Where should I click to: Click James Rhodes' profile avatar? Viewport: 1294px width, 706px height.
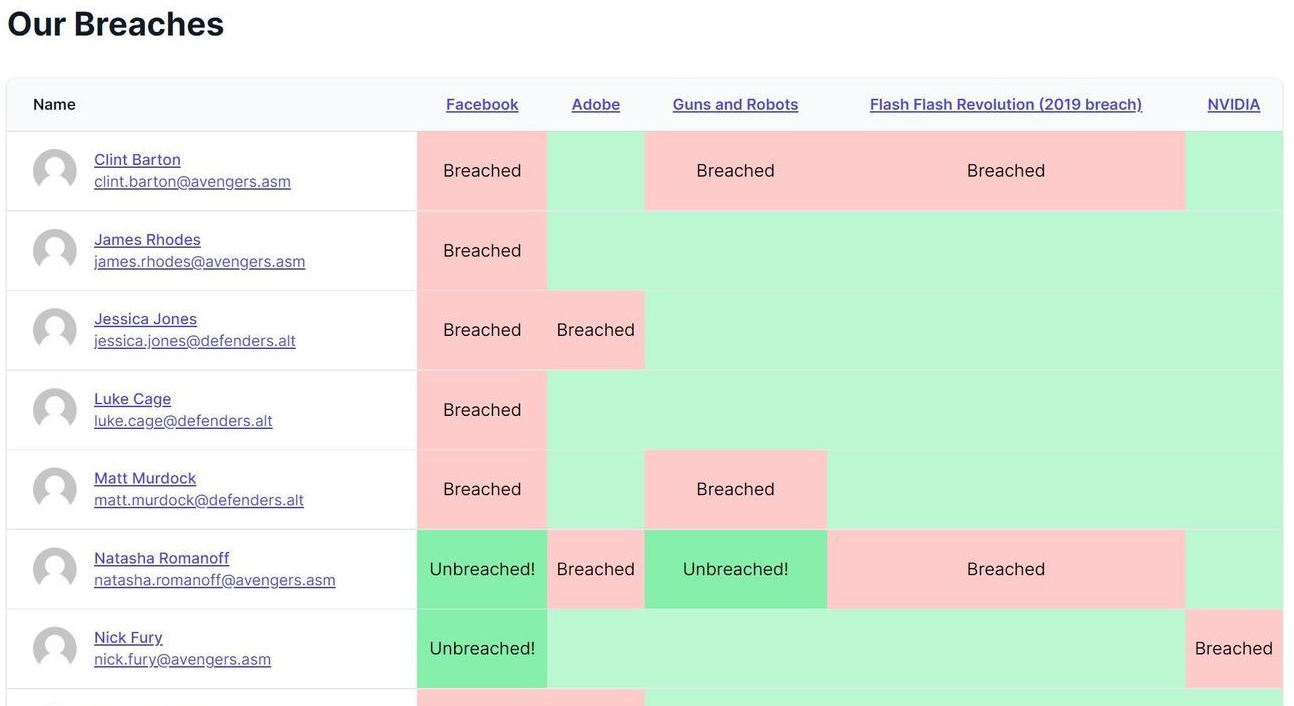[55, 251]
